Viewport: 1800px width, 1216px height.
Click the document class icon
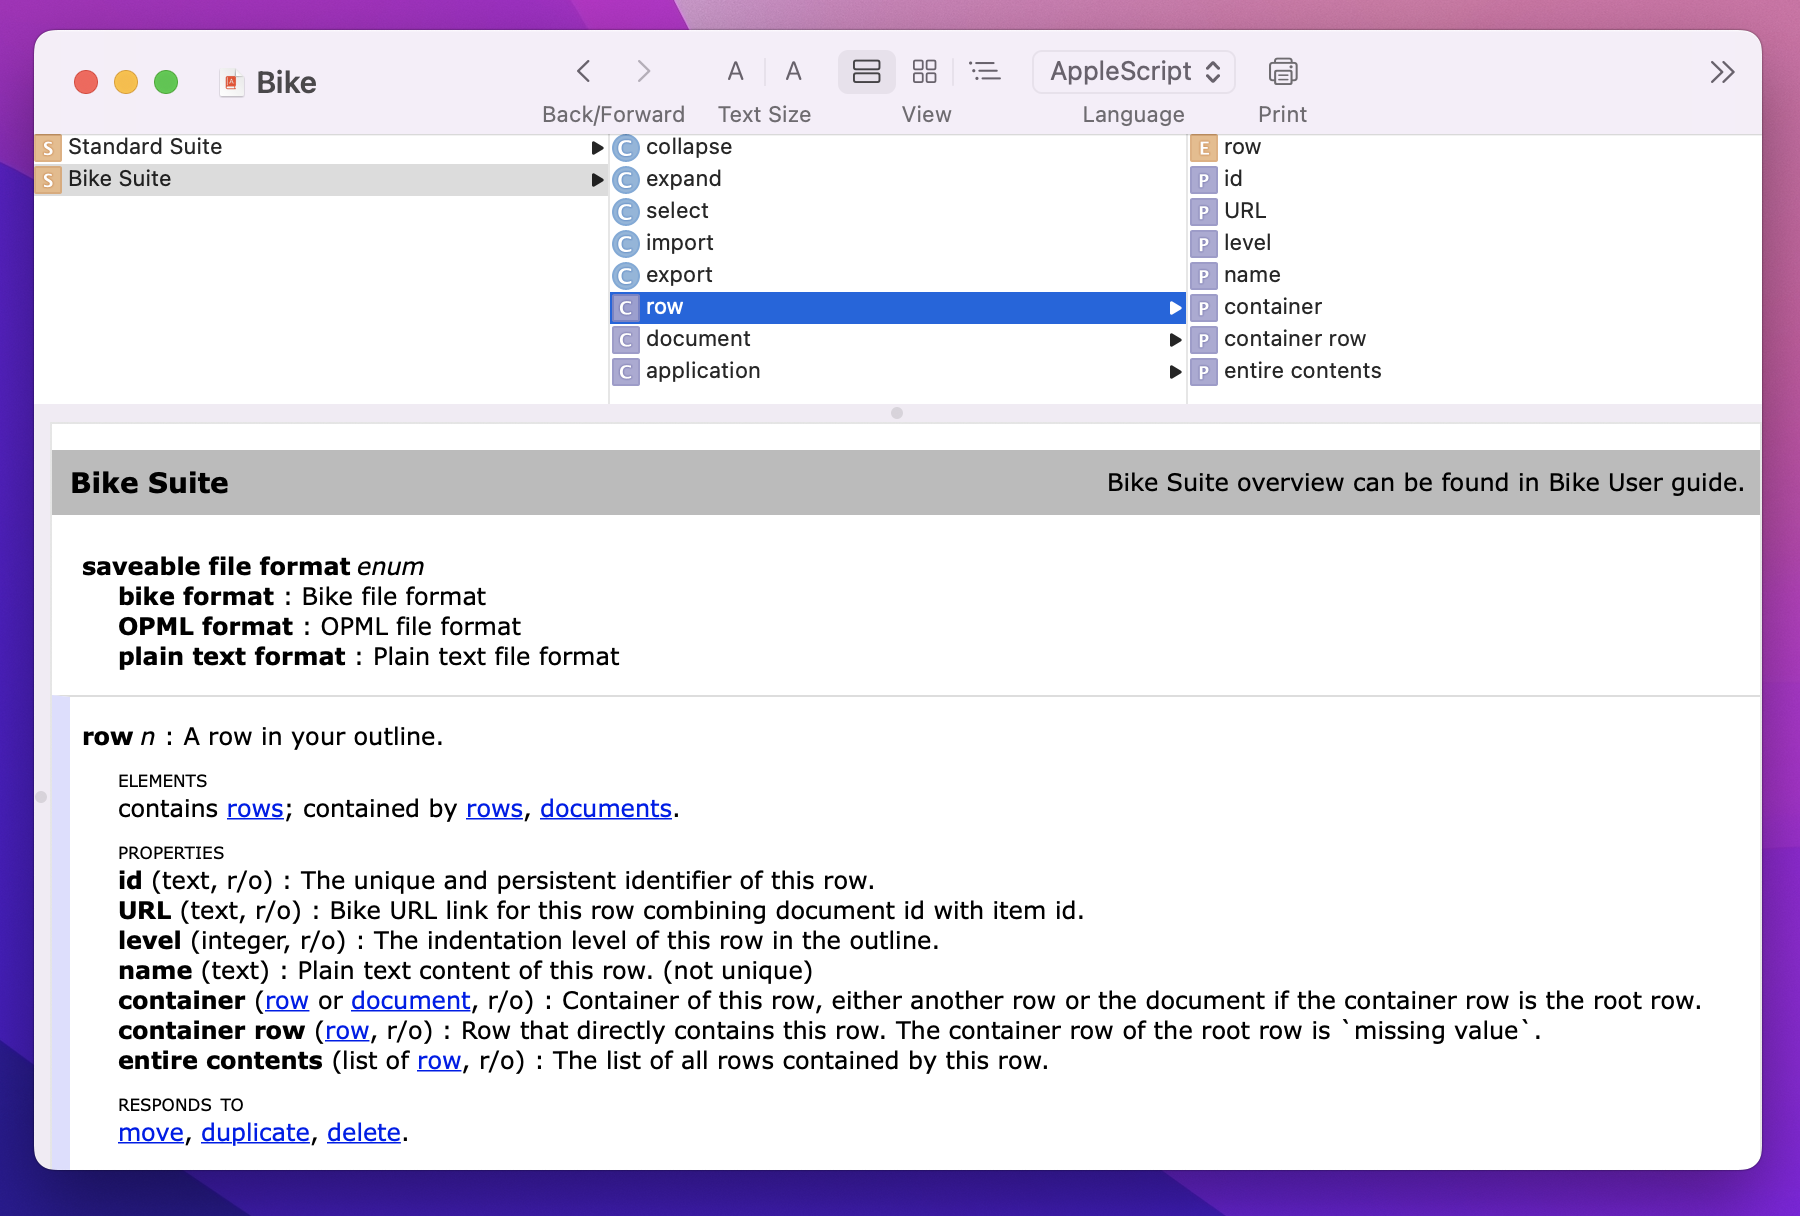(626, 340)
